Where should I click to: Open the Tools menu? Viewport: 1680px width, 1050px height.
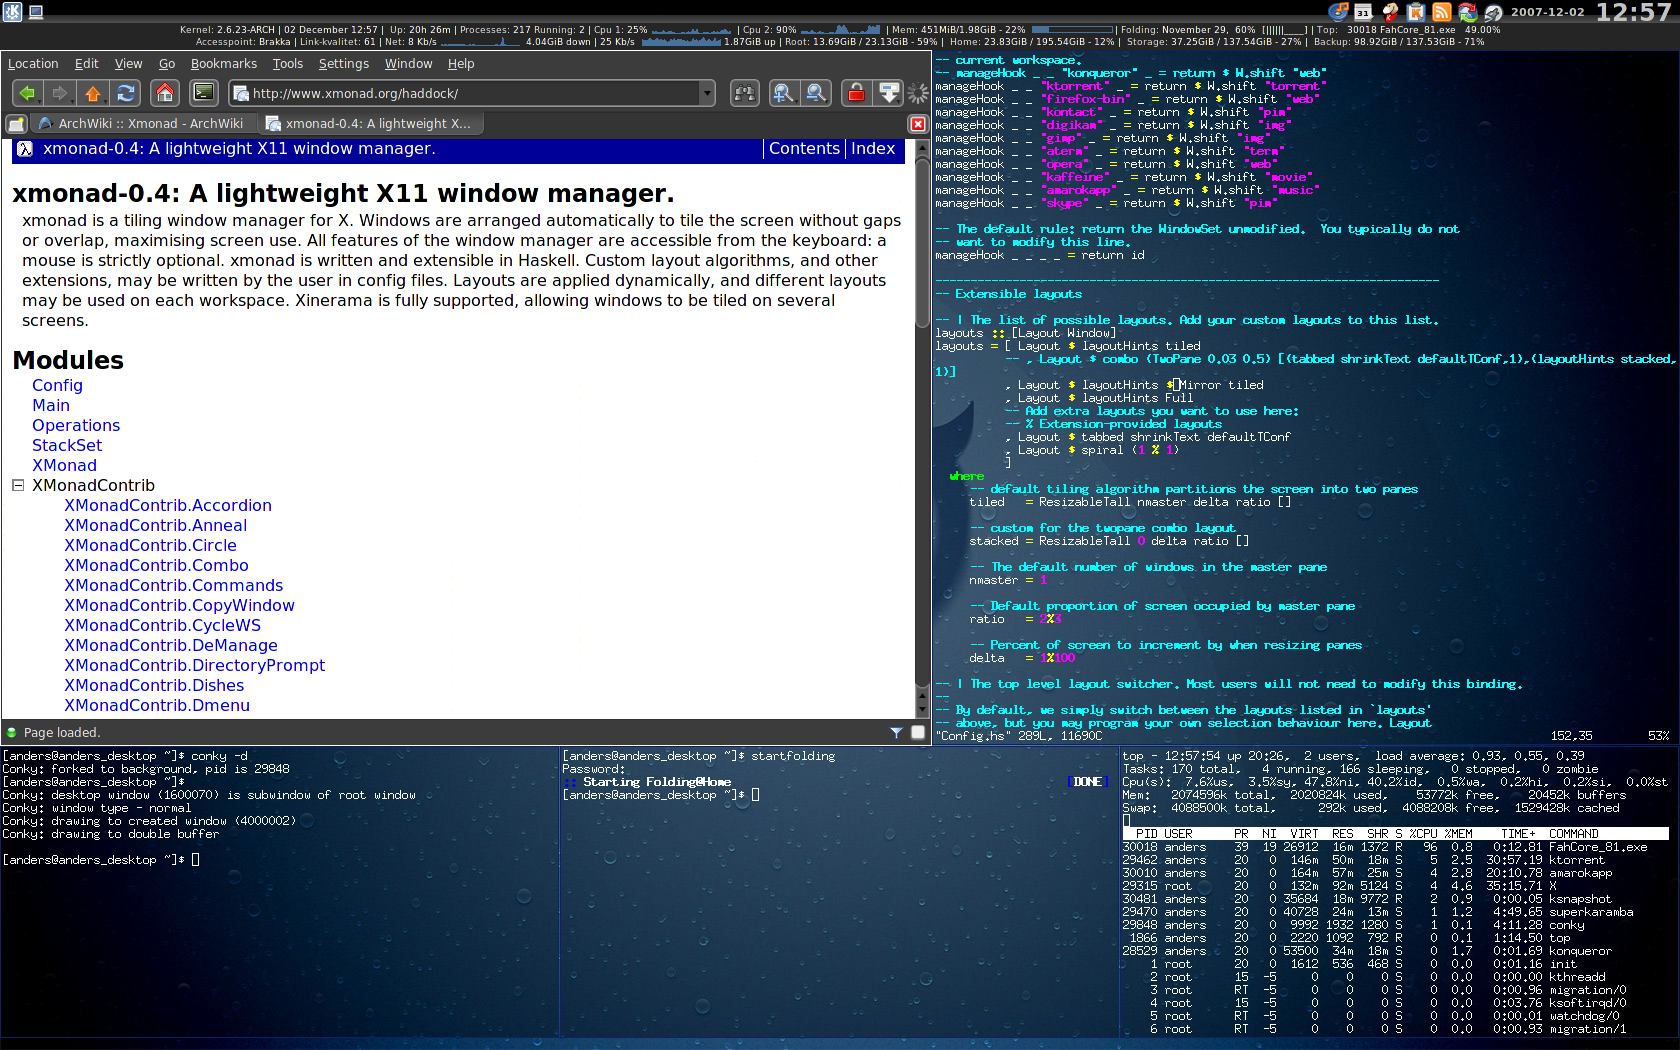(x=288, y=63)
